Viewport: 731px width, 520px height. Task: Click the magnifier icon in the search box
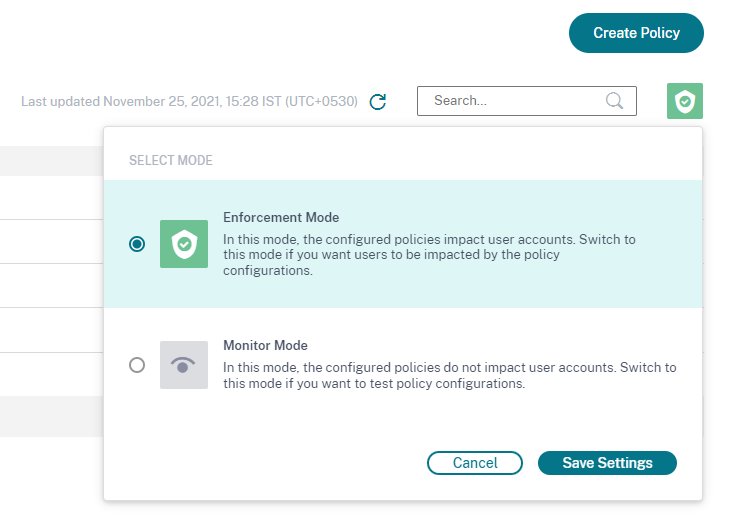[615, 101]
